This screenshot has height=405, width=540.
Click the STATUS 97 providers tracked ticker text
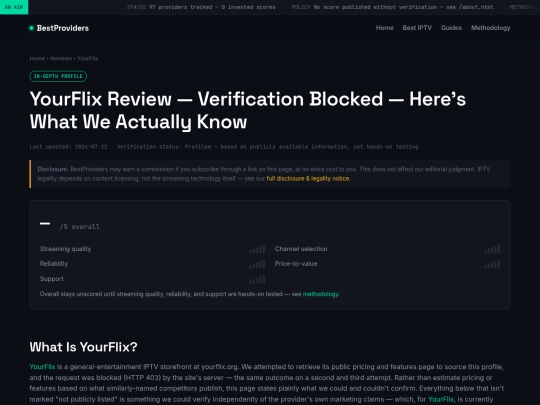tap(201, 7)
